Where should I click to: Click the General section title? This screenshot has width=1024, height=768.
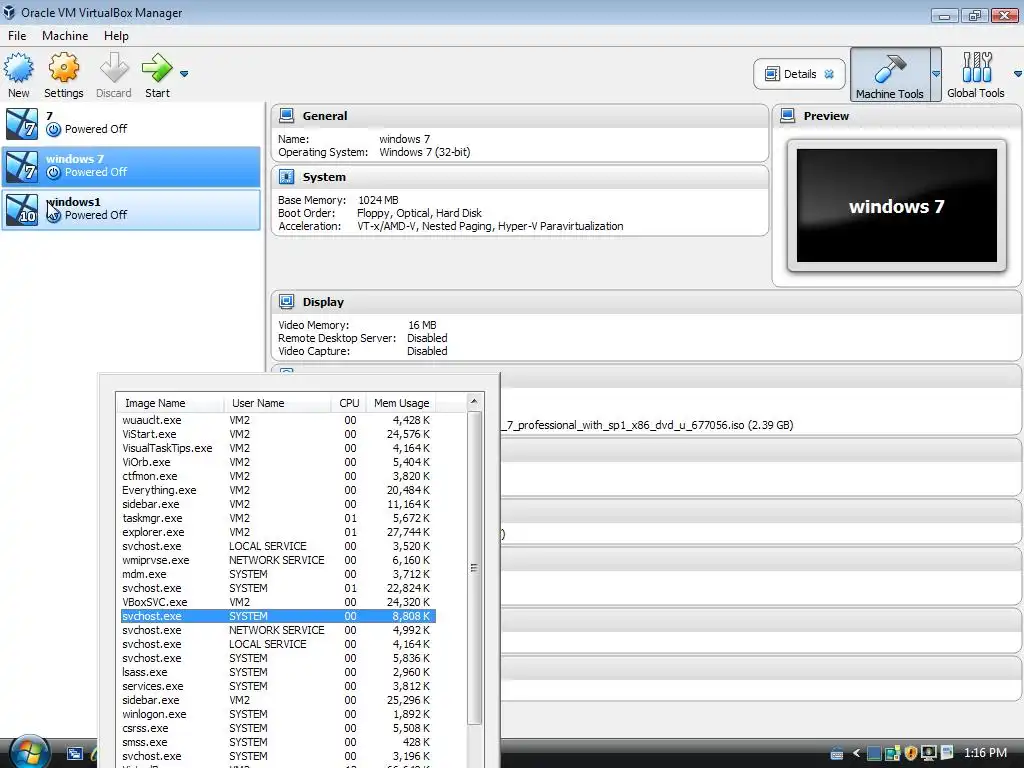pyautogui.click(x=325, y=116)
